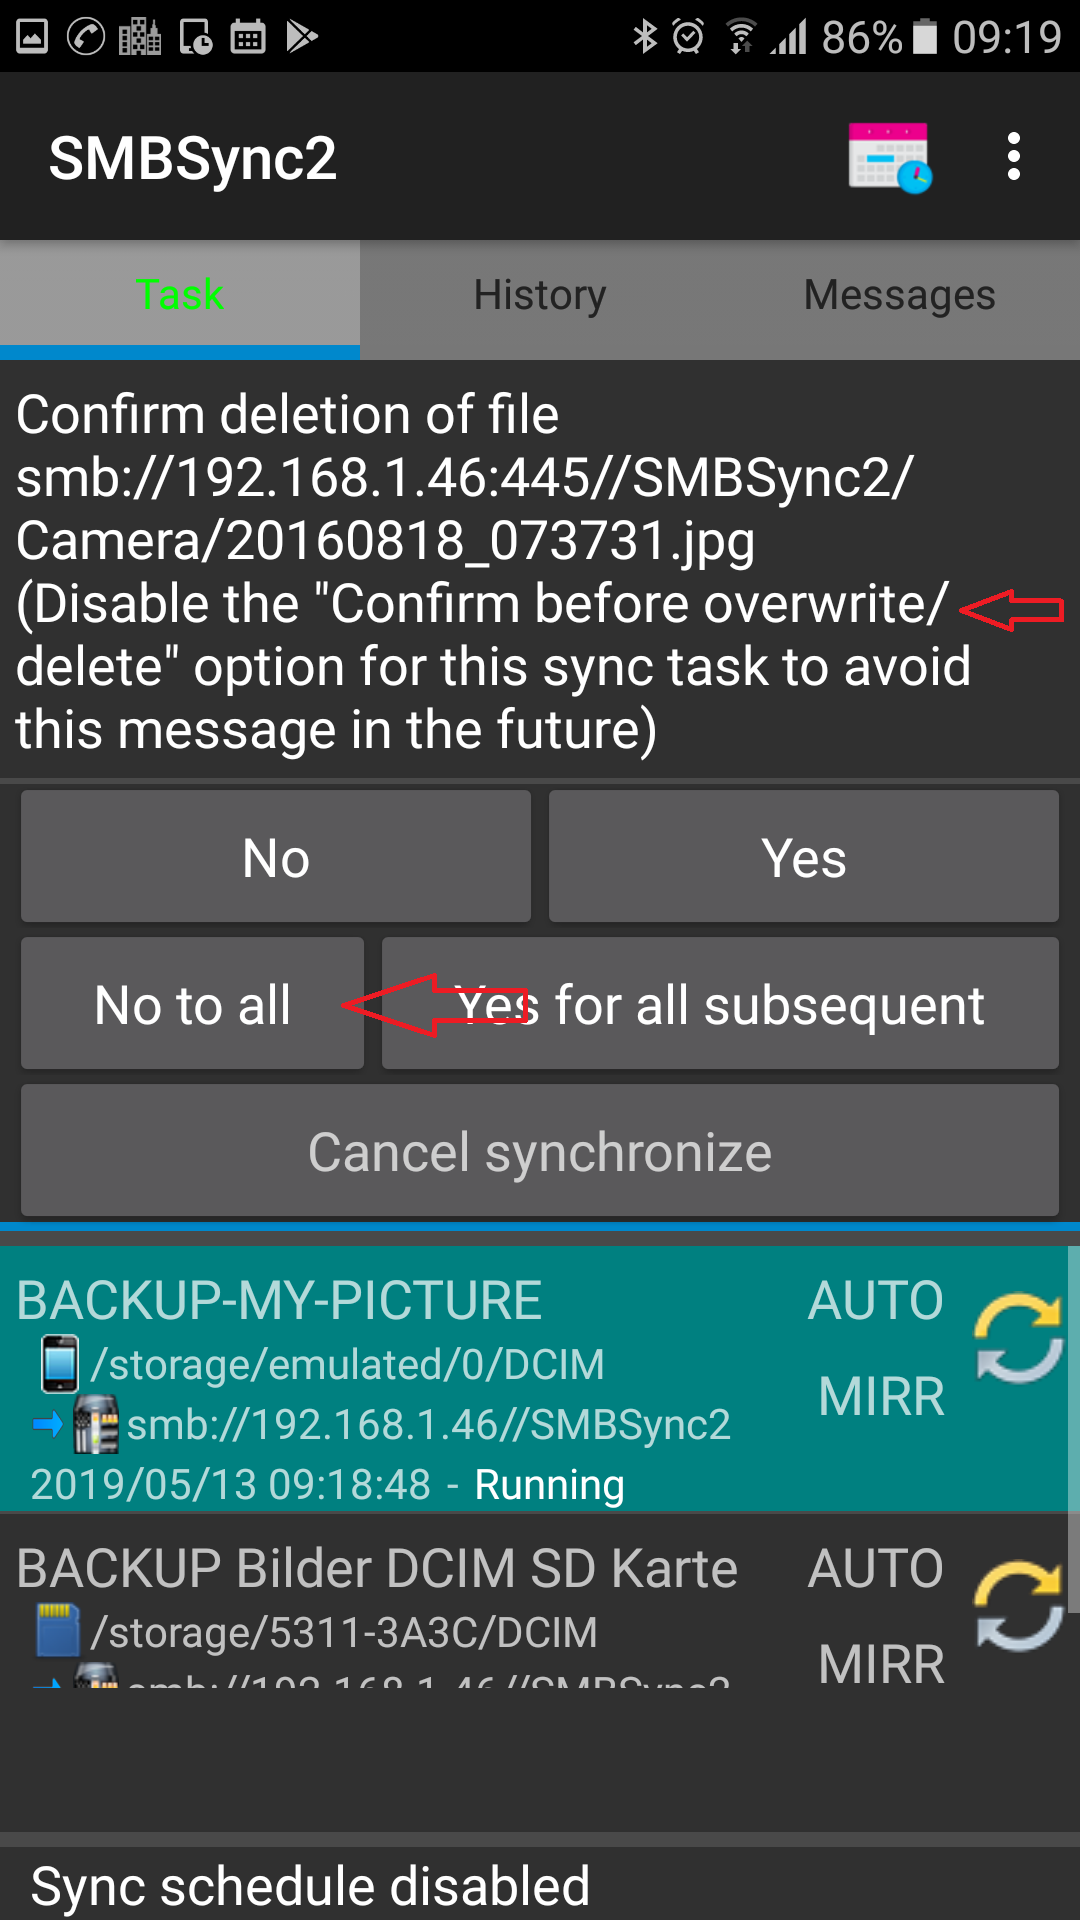Tap the No to all button

coord(192,1004)
